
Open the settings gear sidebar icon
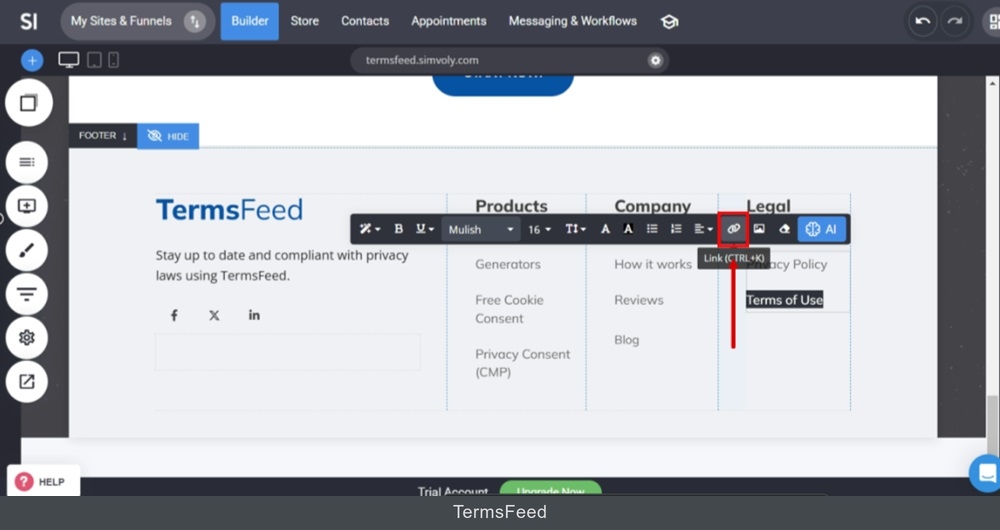[x=27, y=337]
